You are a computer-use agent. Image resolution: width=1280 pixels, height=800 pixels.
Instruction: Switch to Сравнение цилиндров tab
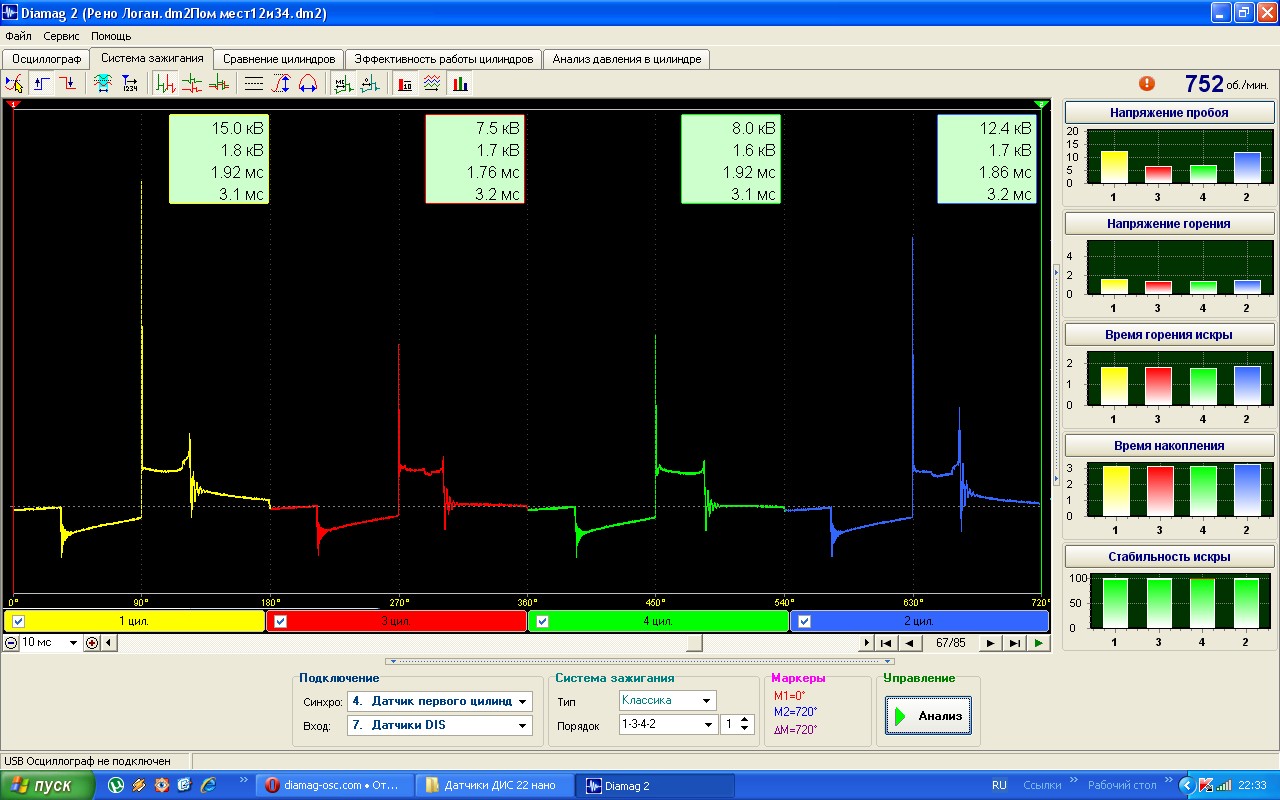(279, 59)
